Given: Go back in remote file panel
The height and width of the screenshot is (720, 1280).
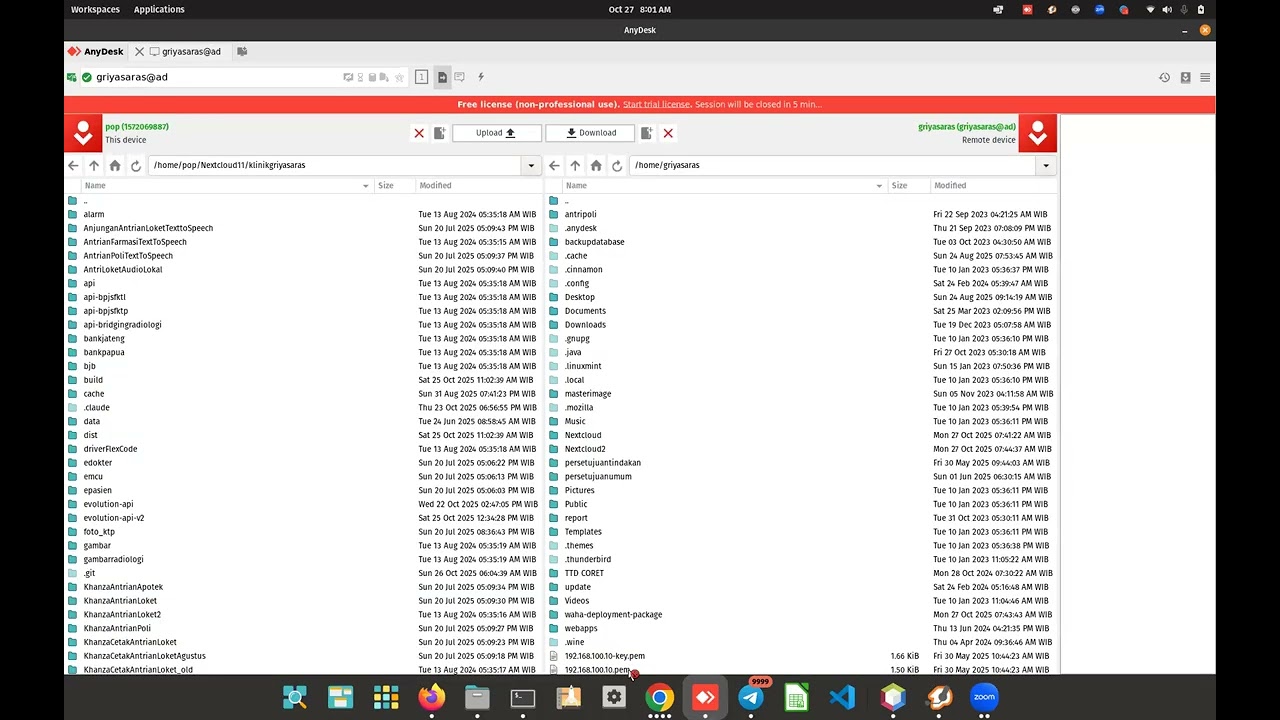Looking at the screenshot, I should 554,165.
